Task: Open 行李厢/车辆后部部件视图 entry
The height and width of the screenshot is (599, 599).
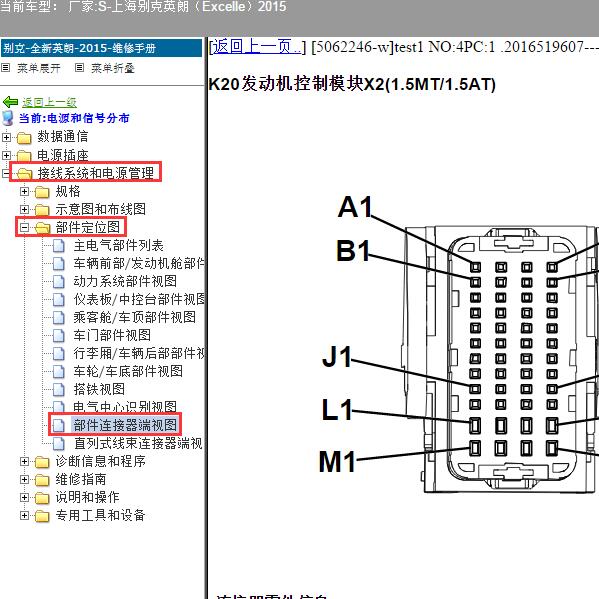Action: [139, 353]
